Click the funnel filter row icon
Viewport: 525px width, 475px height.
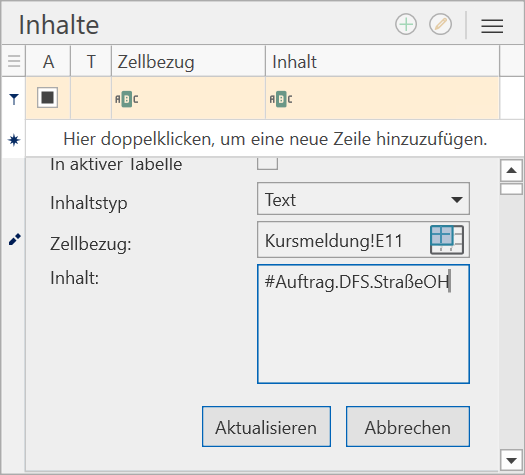click(x=14, y=99)
